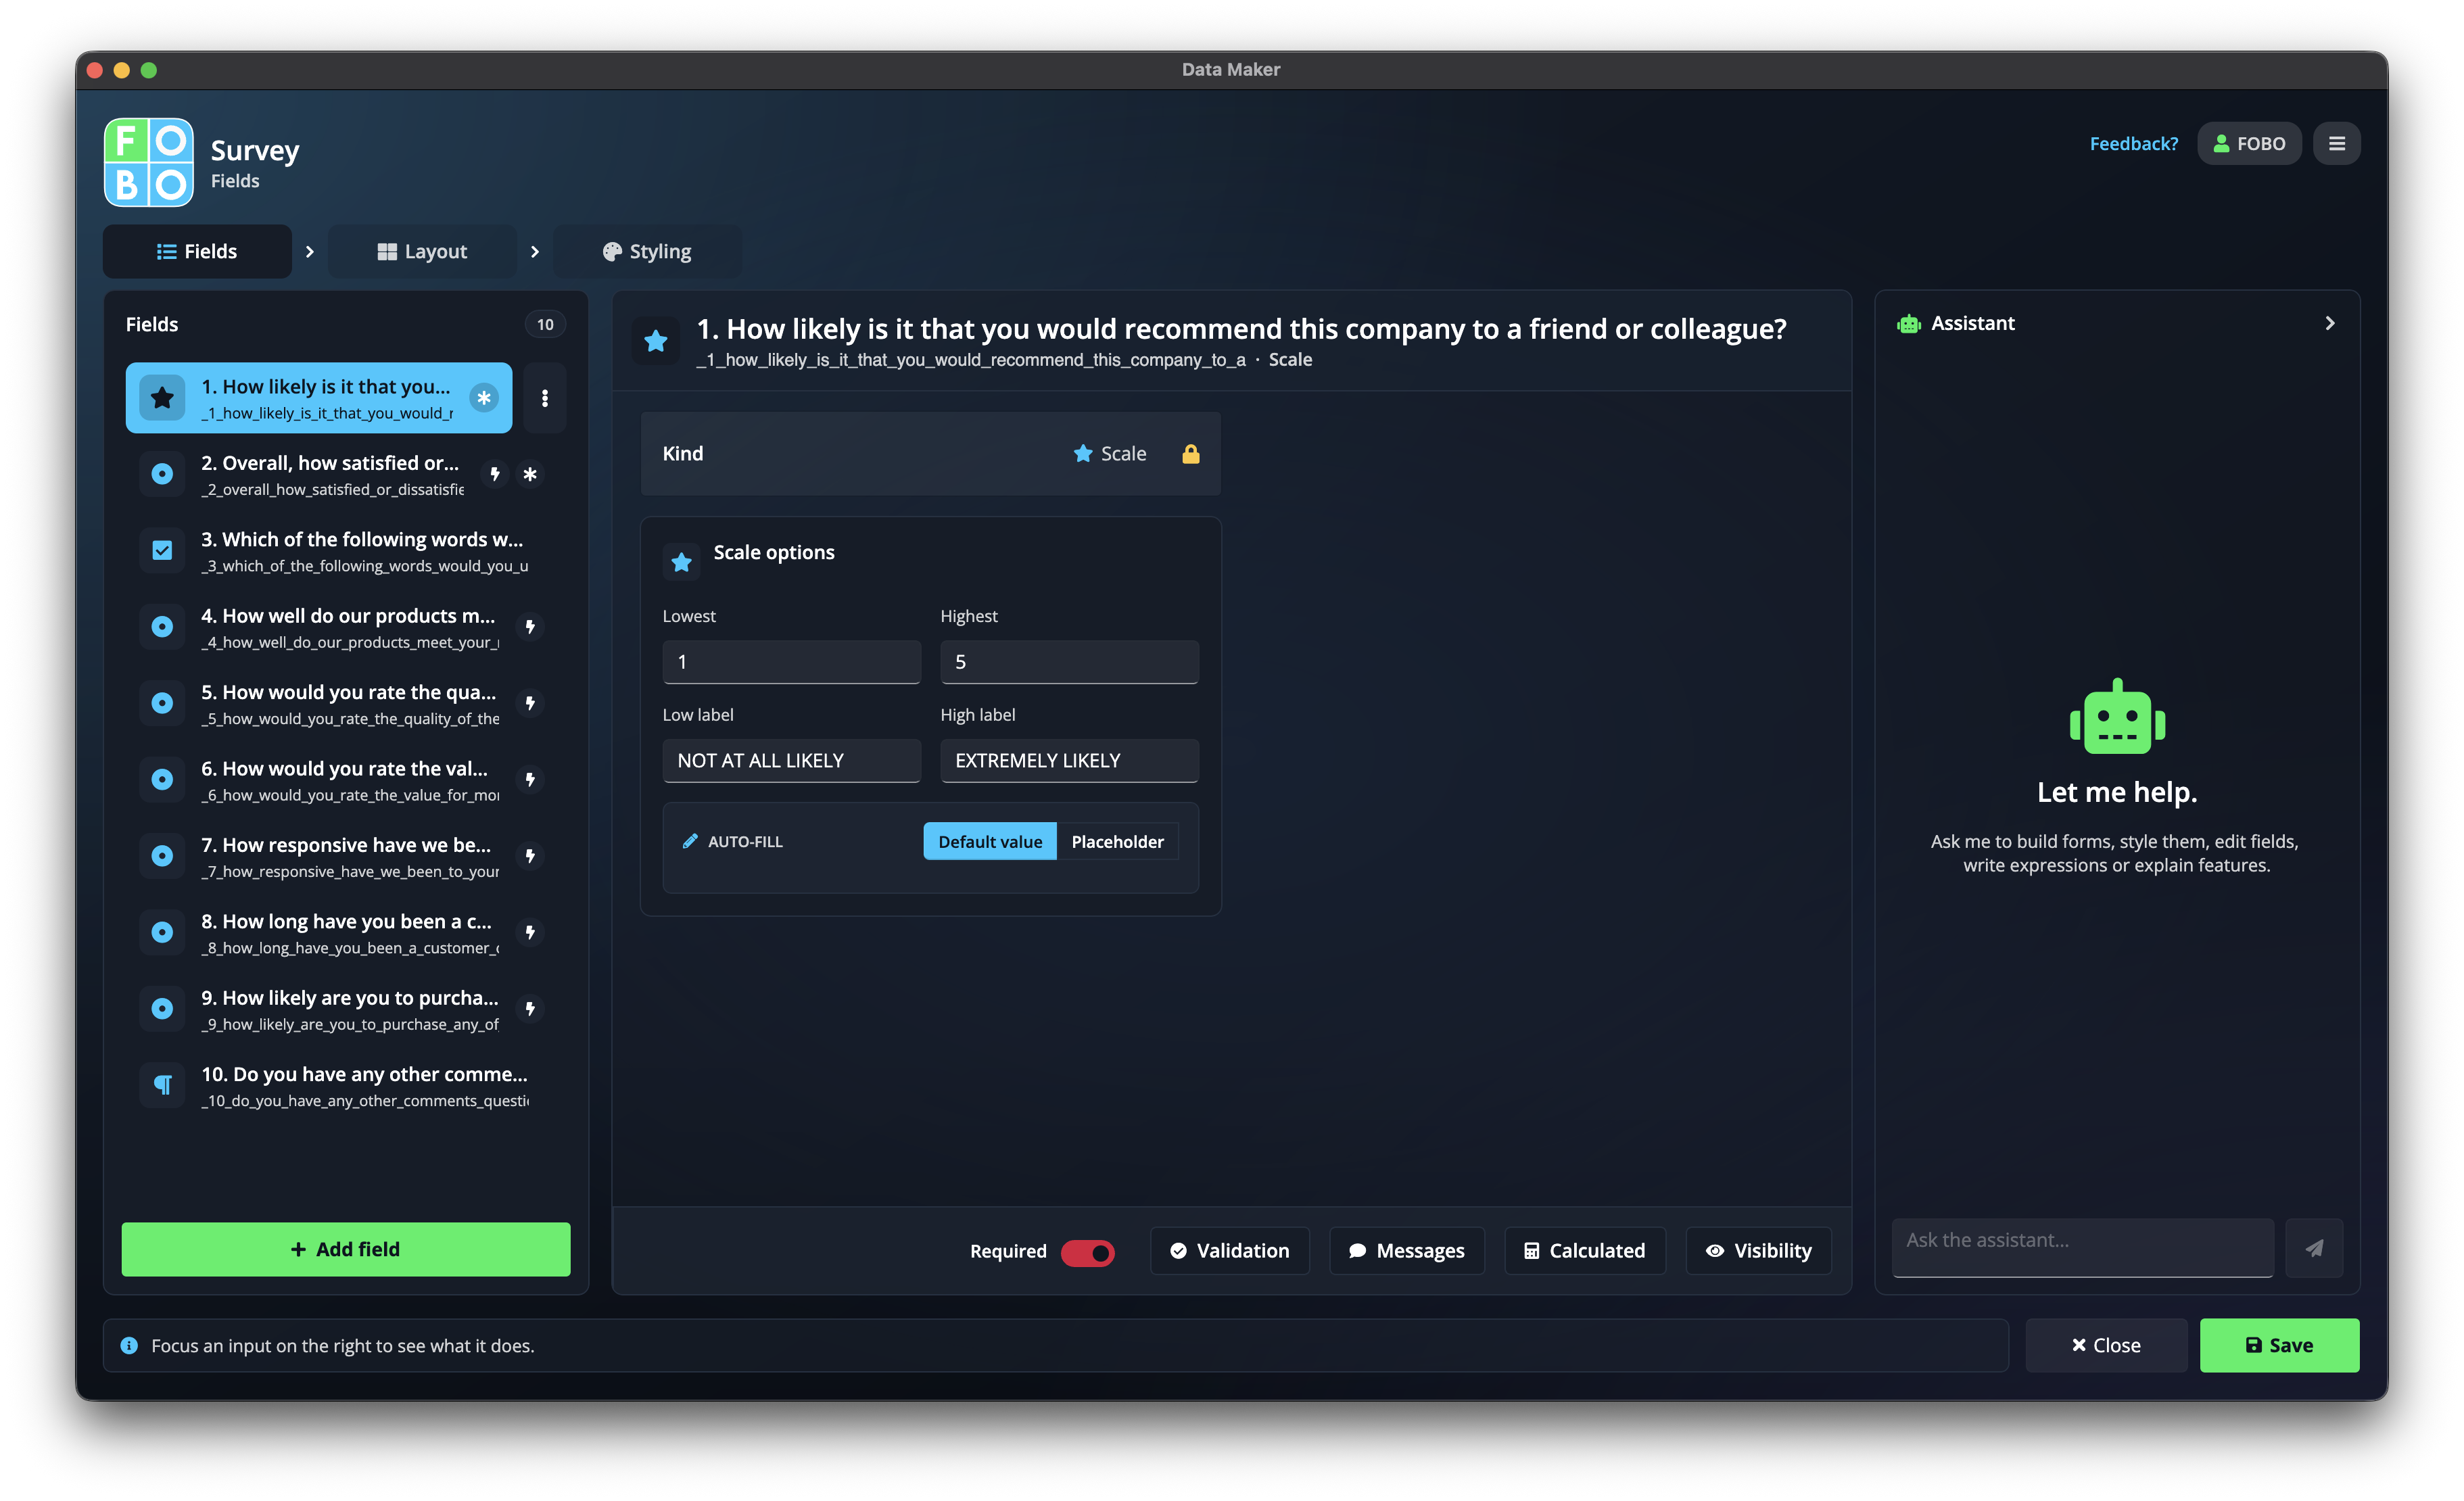Click the green Add field button
This screenshot has width=2464, height=1501.
click(346, 1249)
